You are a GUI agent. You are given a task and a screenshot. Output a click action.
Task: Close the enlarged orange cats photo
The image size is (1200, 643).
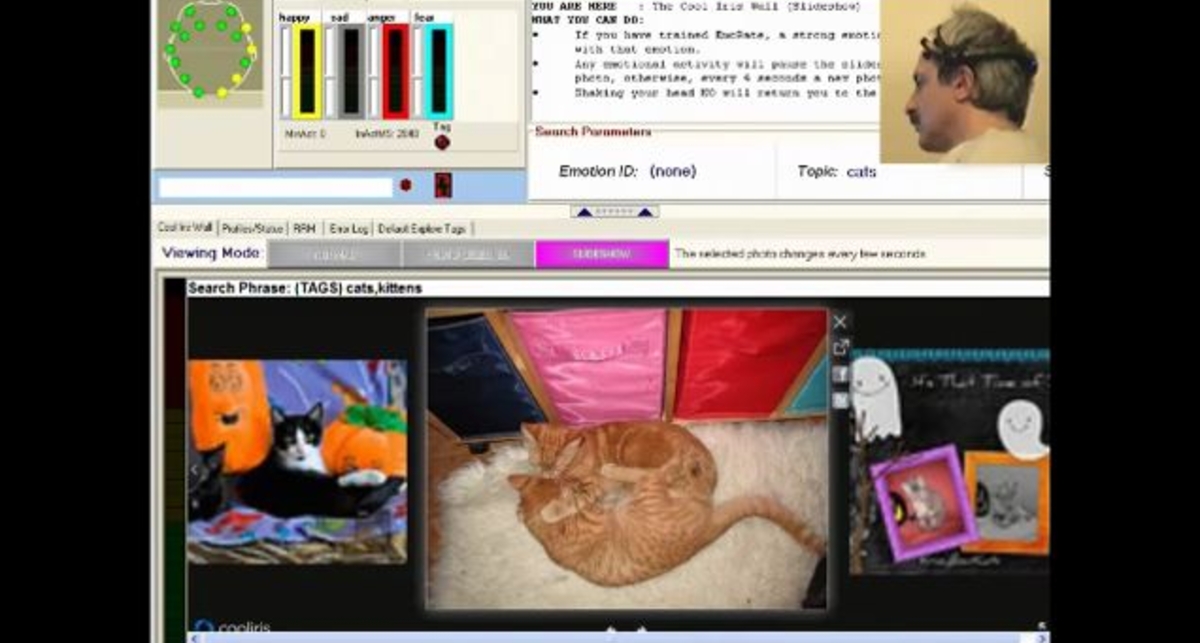point(840,322)
